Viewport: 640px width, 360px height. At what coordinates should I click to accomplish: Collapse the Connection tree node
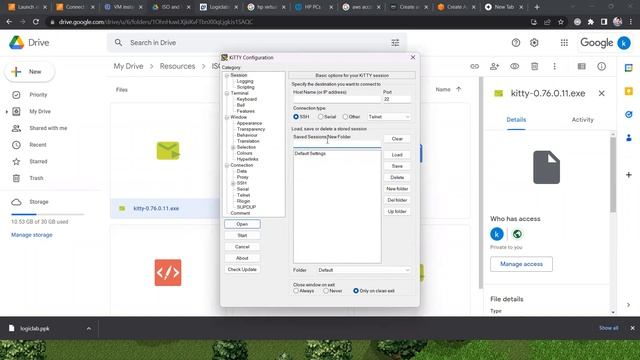(227, 165)
